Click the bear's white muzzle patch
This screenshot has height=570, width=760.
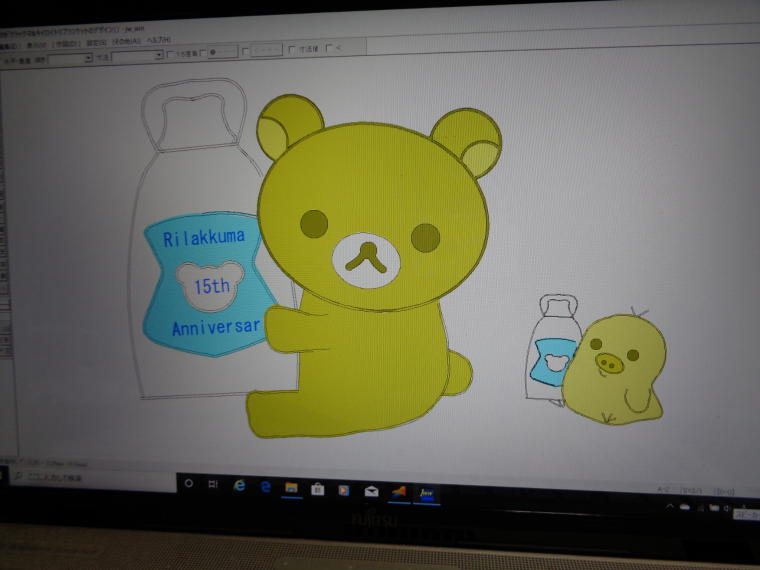tap(366, 260)
